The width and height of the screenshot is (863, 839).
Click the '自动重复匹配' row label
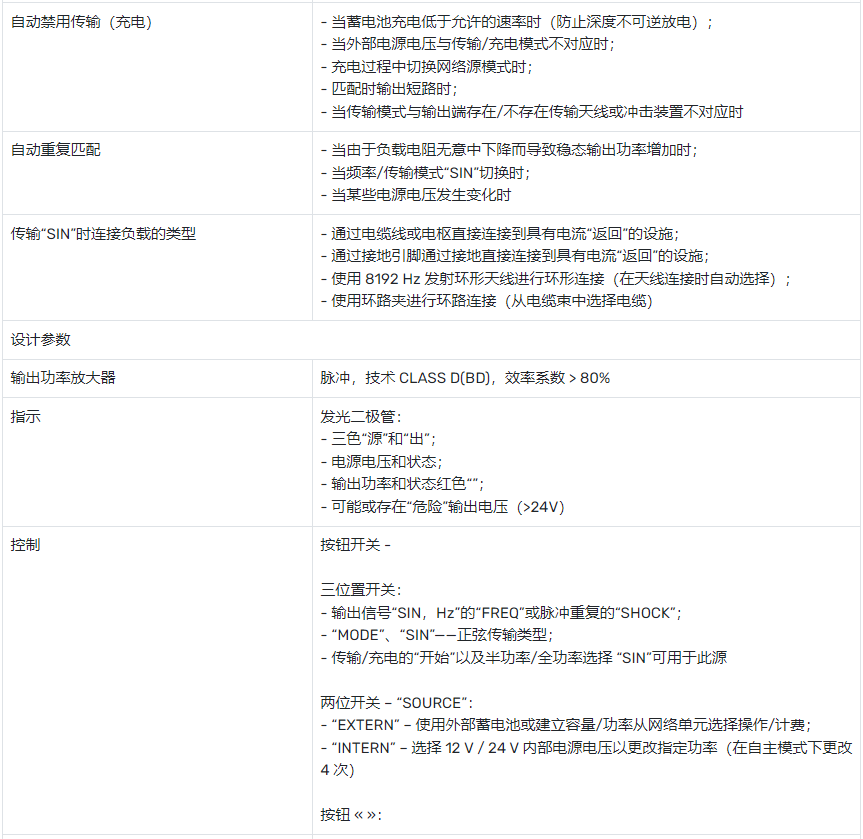coord(56,149)
